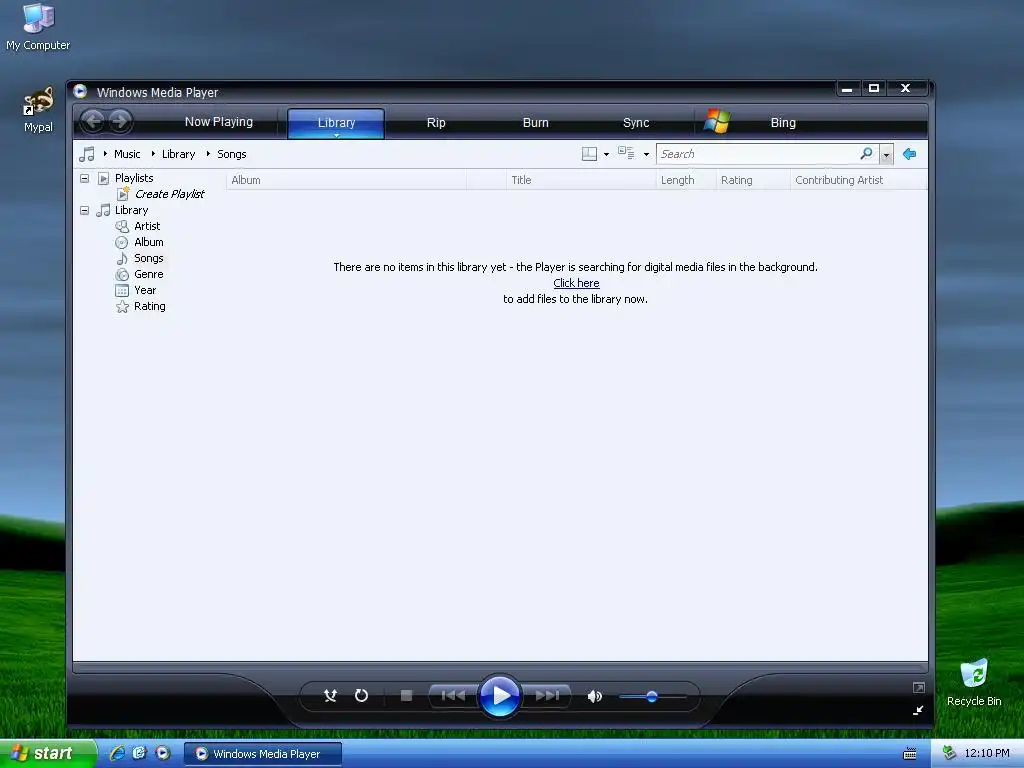Focus the Search input field
This screenshot has height=768, width=1024.
click(x=758, y=154)
